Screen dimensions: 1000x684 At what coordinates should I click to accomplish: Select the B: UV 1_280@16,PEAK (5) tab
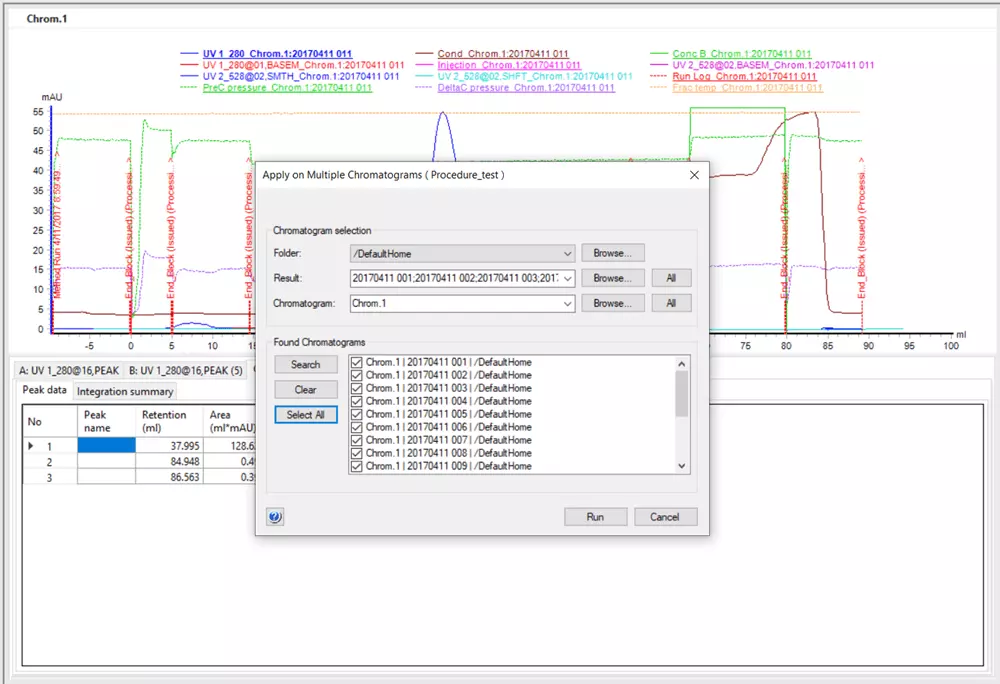185,370
